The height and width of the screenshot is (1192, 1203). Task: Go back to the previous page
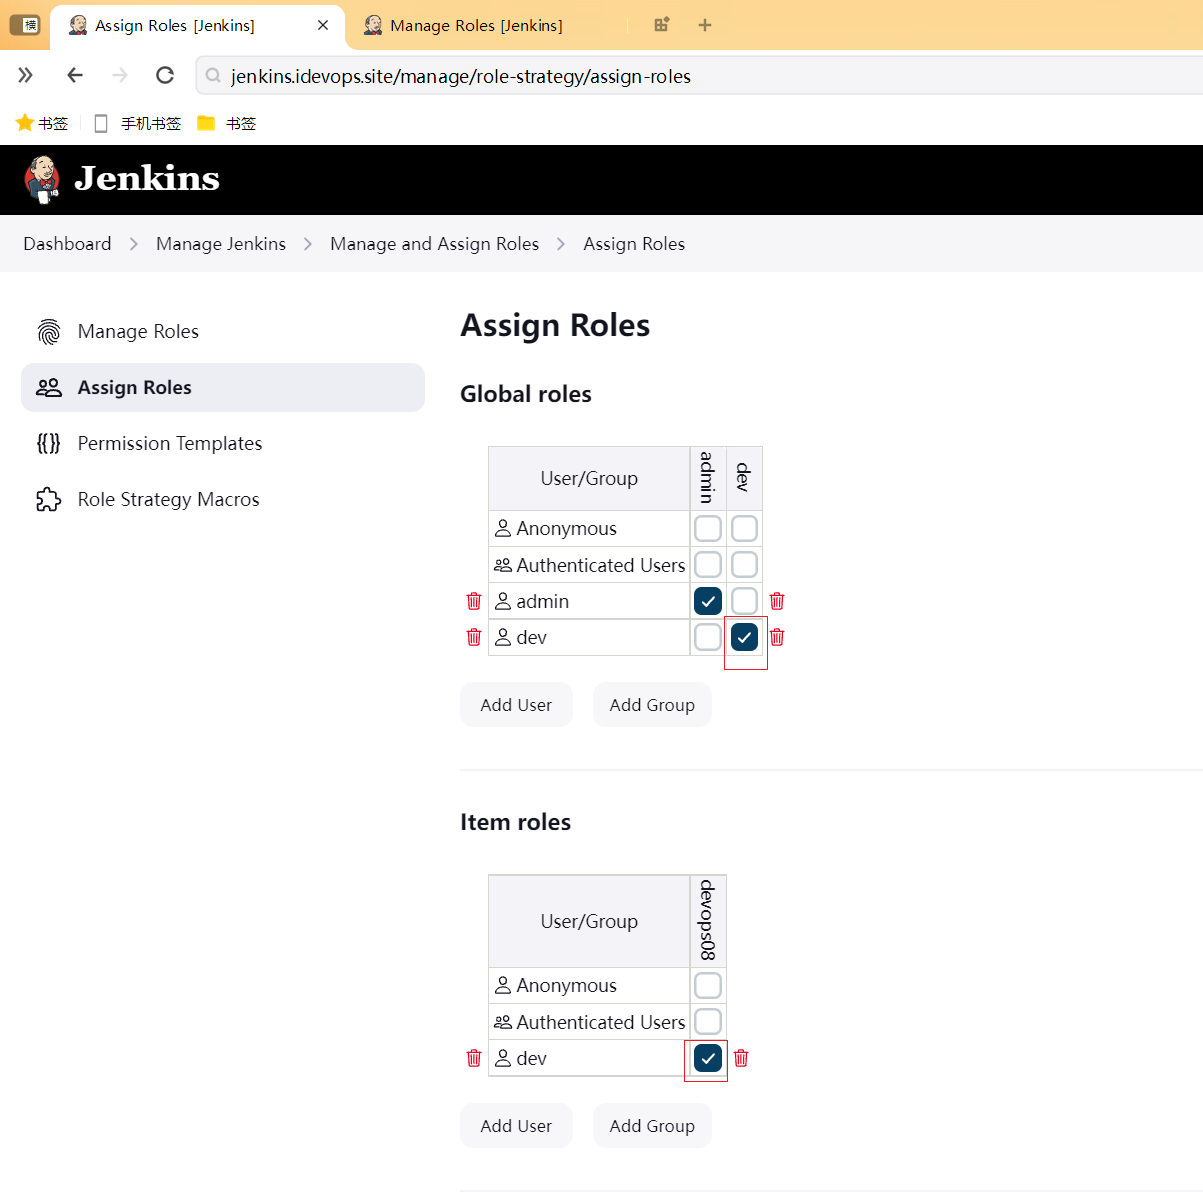[x=75, y=75]
